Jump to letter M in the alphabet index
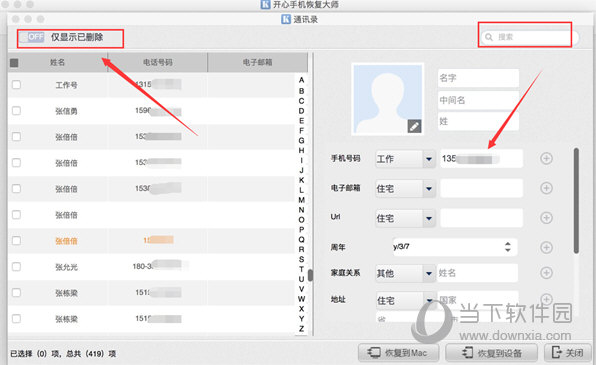 (301, 200)
